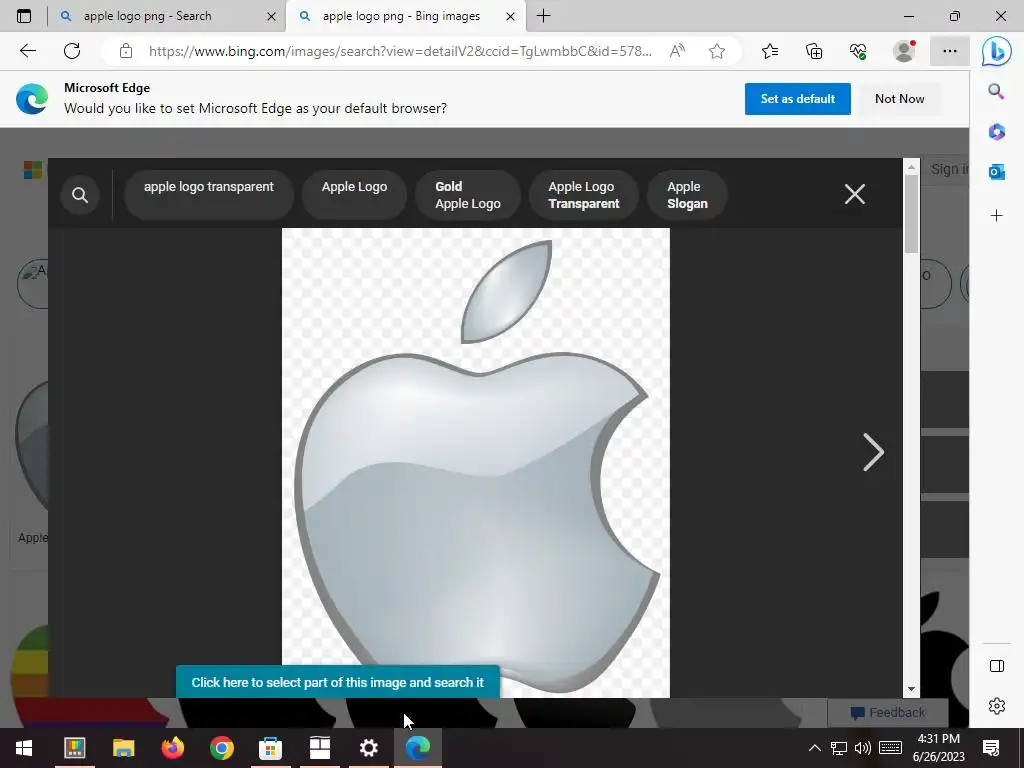Open Microsoft Store from taskbar

[270, 748]
